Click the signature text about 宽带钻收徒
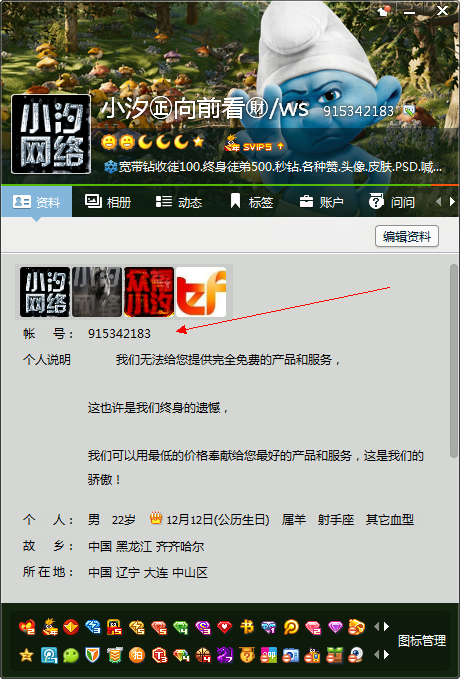The image size is (460, 679). (x=280, y=167)
